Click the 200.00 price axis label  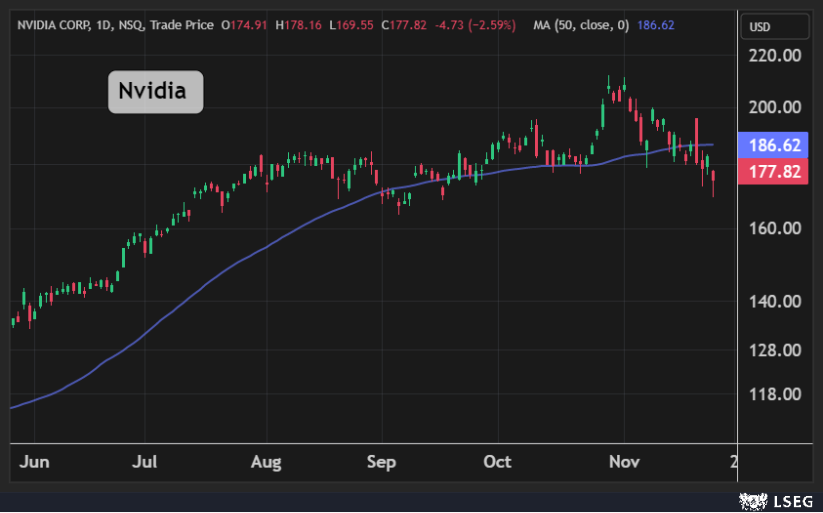[776, 107]
